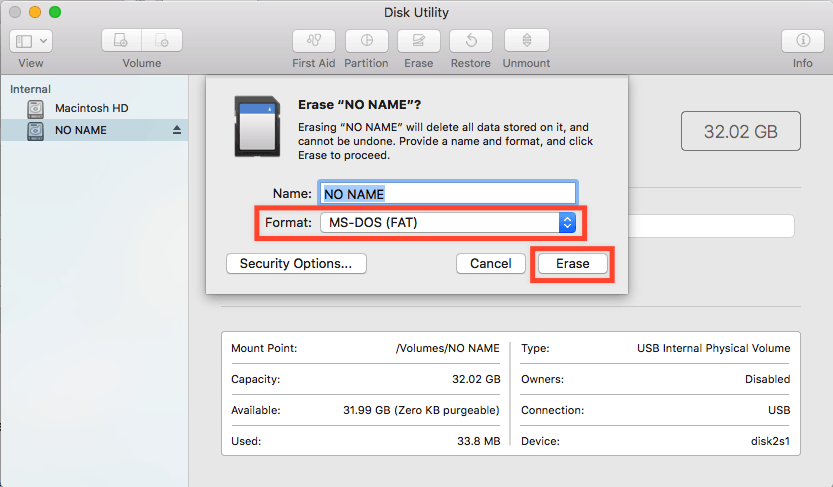
Task: Click the Erase toolbar icon
Action: [419, 41]
